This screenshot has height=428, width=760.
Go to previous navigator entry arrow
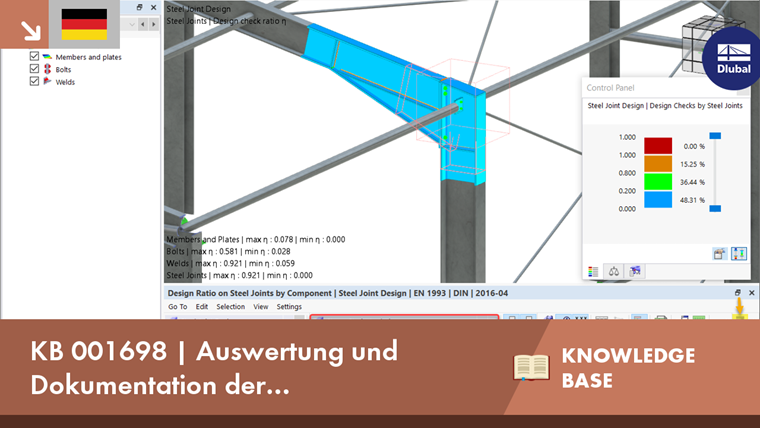[143, 24]
